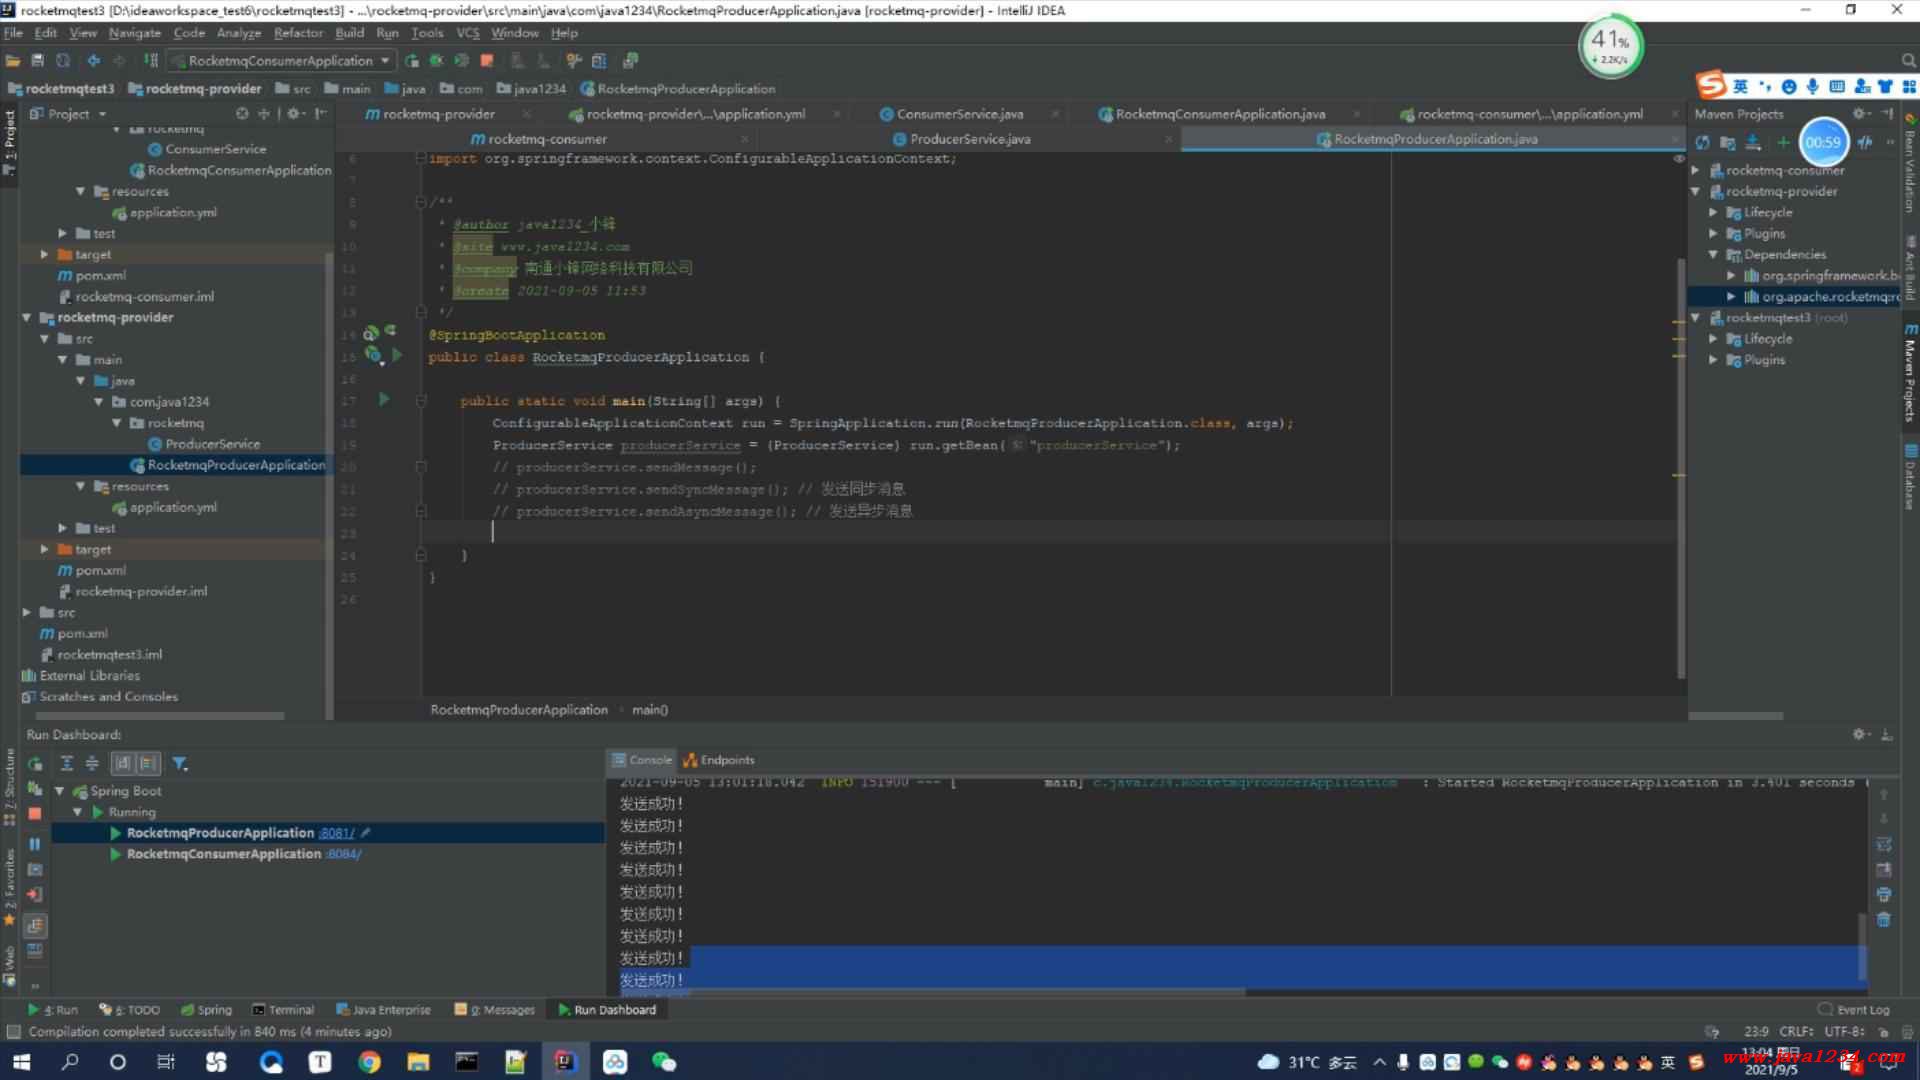Click the Rerun icon in Run Dashboard
Image resolution: width=1920 pixels, height=1080 pixels.
(x=35, y=764)
